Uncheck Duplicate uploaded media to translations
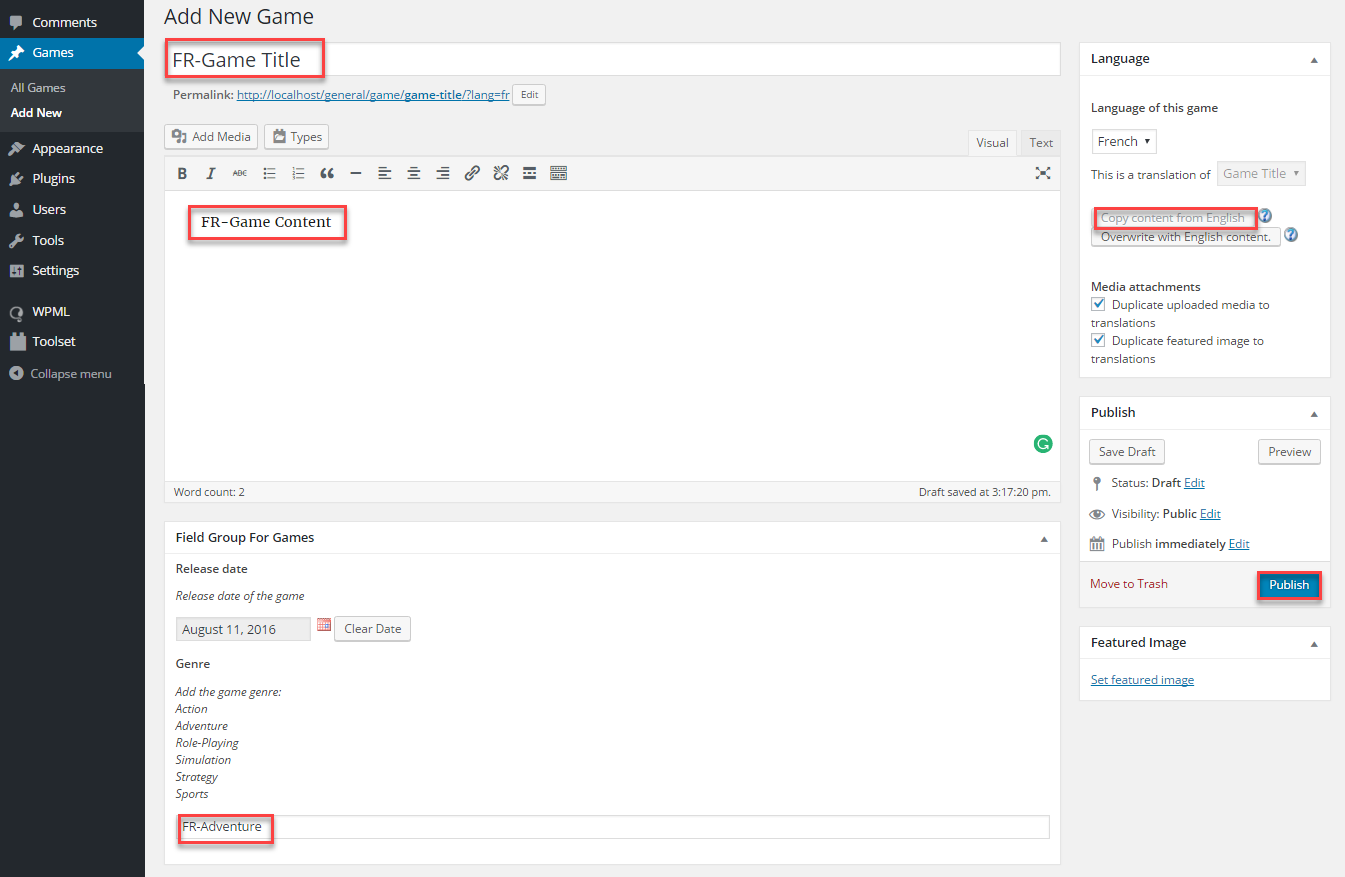This screenshot has height=877, width=1345. tap(1098, 304)
